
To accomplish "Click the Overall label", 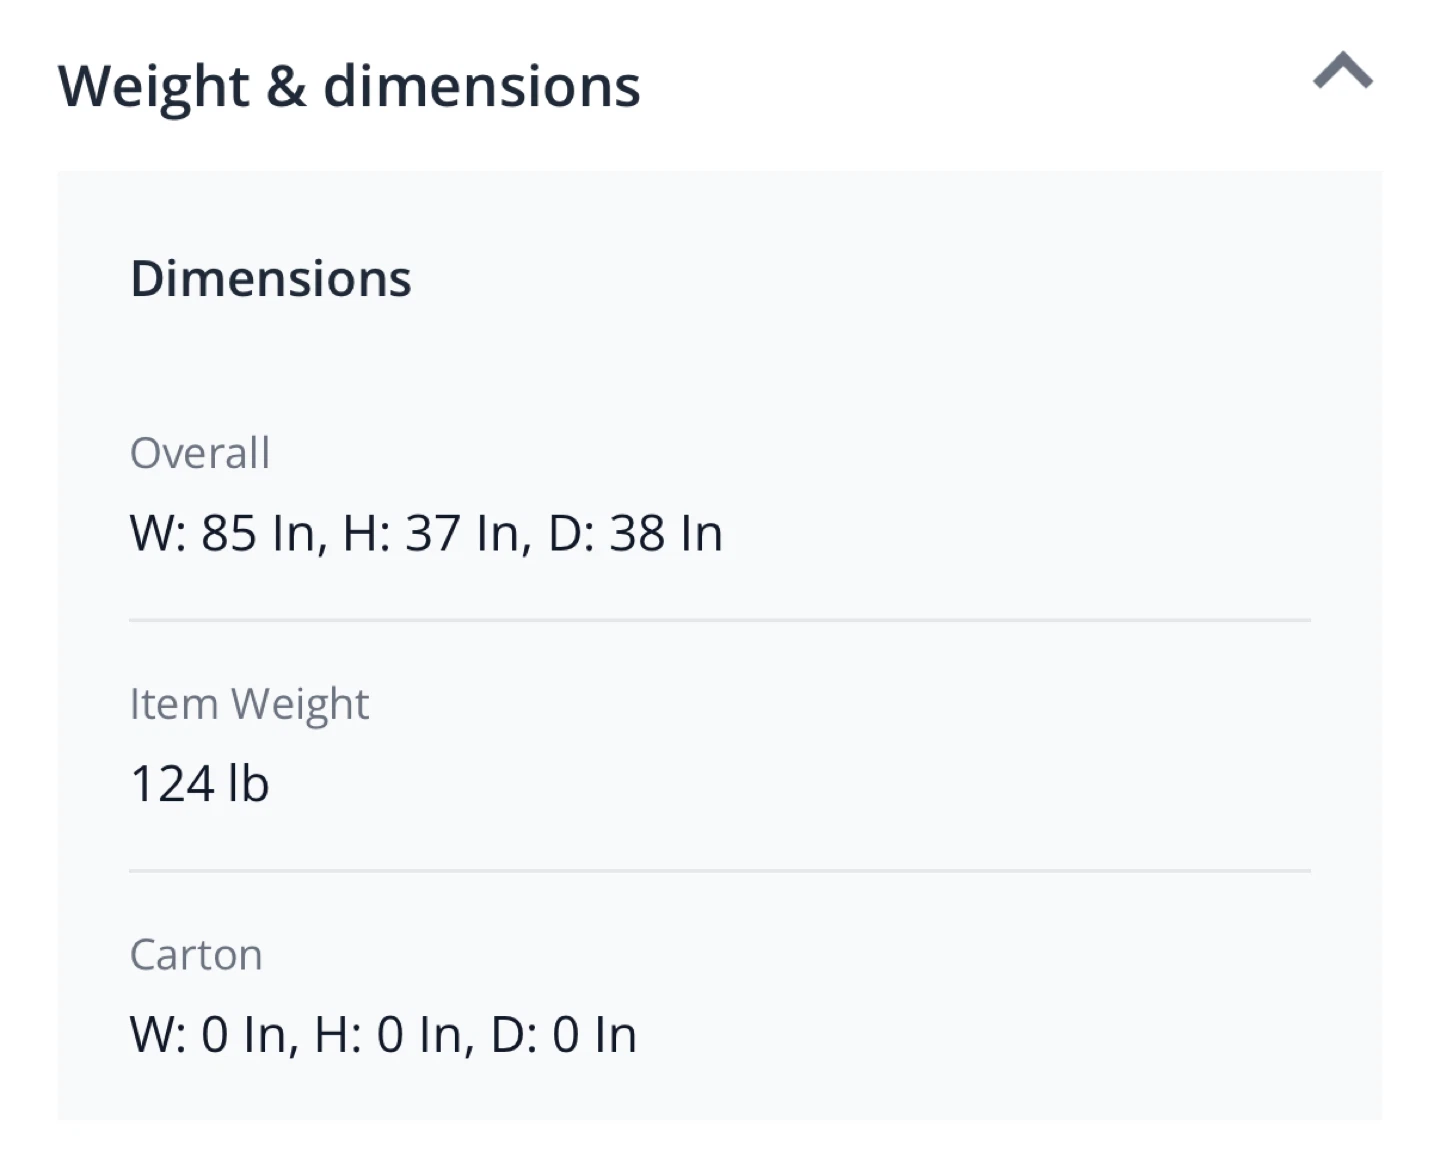I will pos(200,453).
